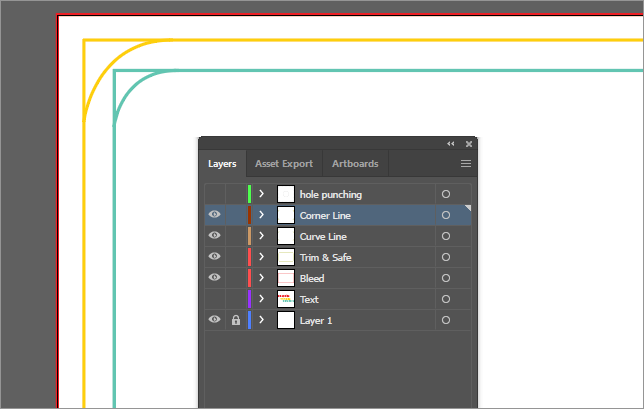Unlock Layer 1 via the lock icon
644x409 pixels.
(236, 320)
